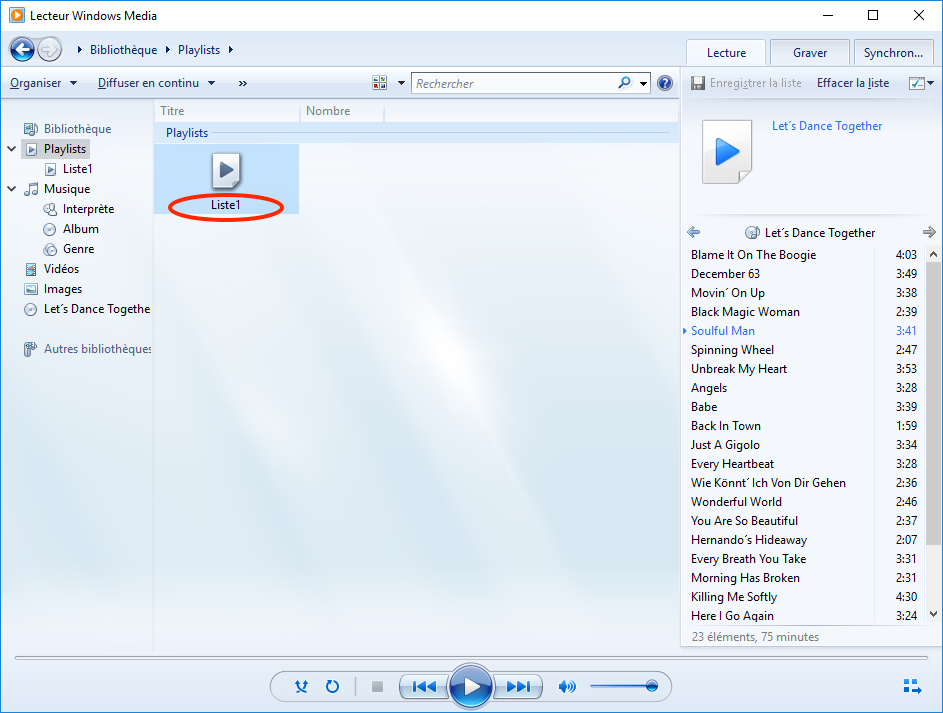
Task: Click the search magnifier icon
Action: tap(625, 82)
